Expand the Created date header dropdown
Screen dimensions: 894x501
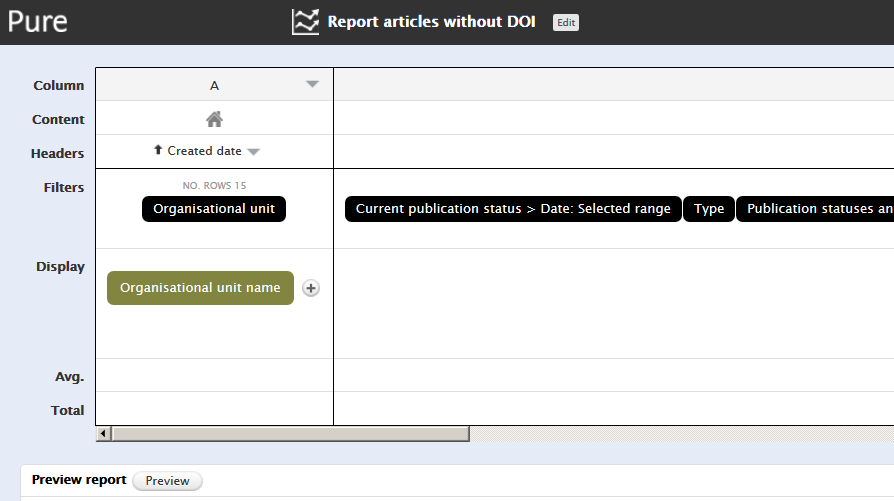(254, 152)
